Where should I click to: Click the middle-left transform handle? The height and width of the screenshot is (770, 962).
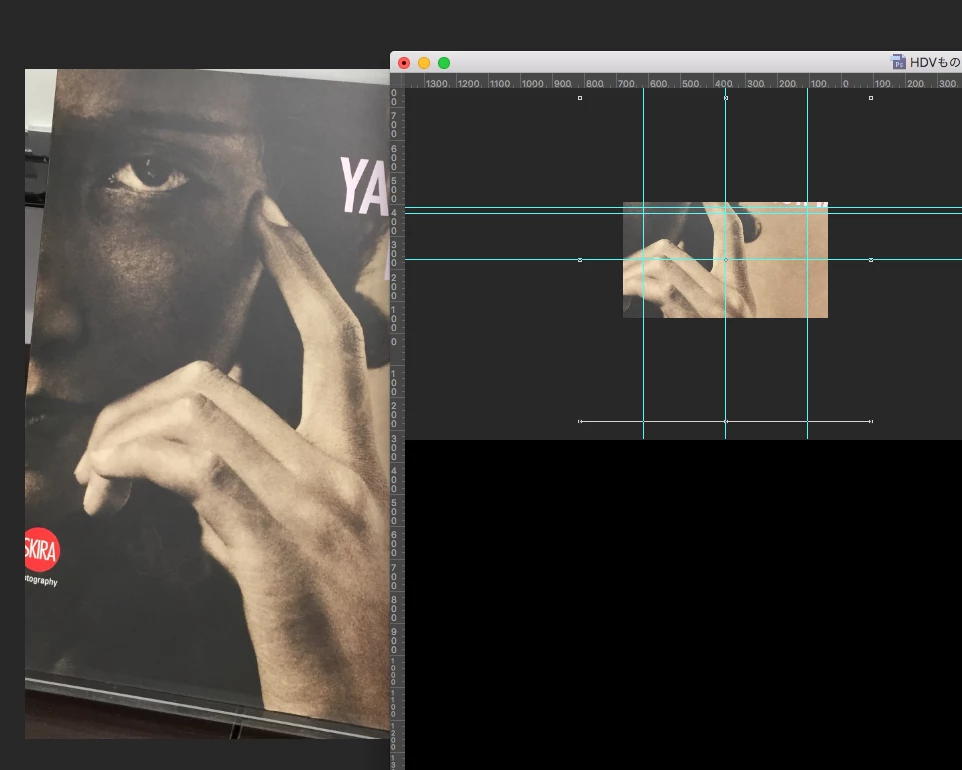click(580, 260)
